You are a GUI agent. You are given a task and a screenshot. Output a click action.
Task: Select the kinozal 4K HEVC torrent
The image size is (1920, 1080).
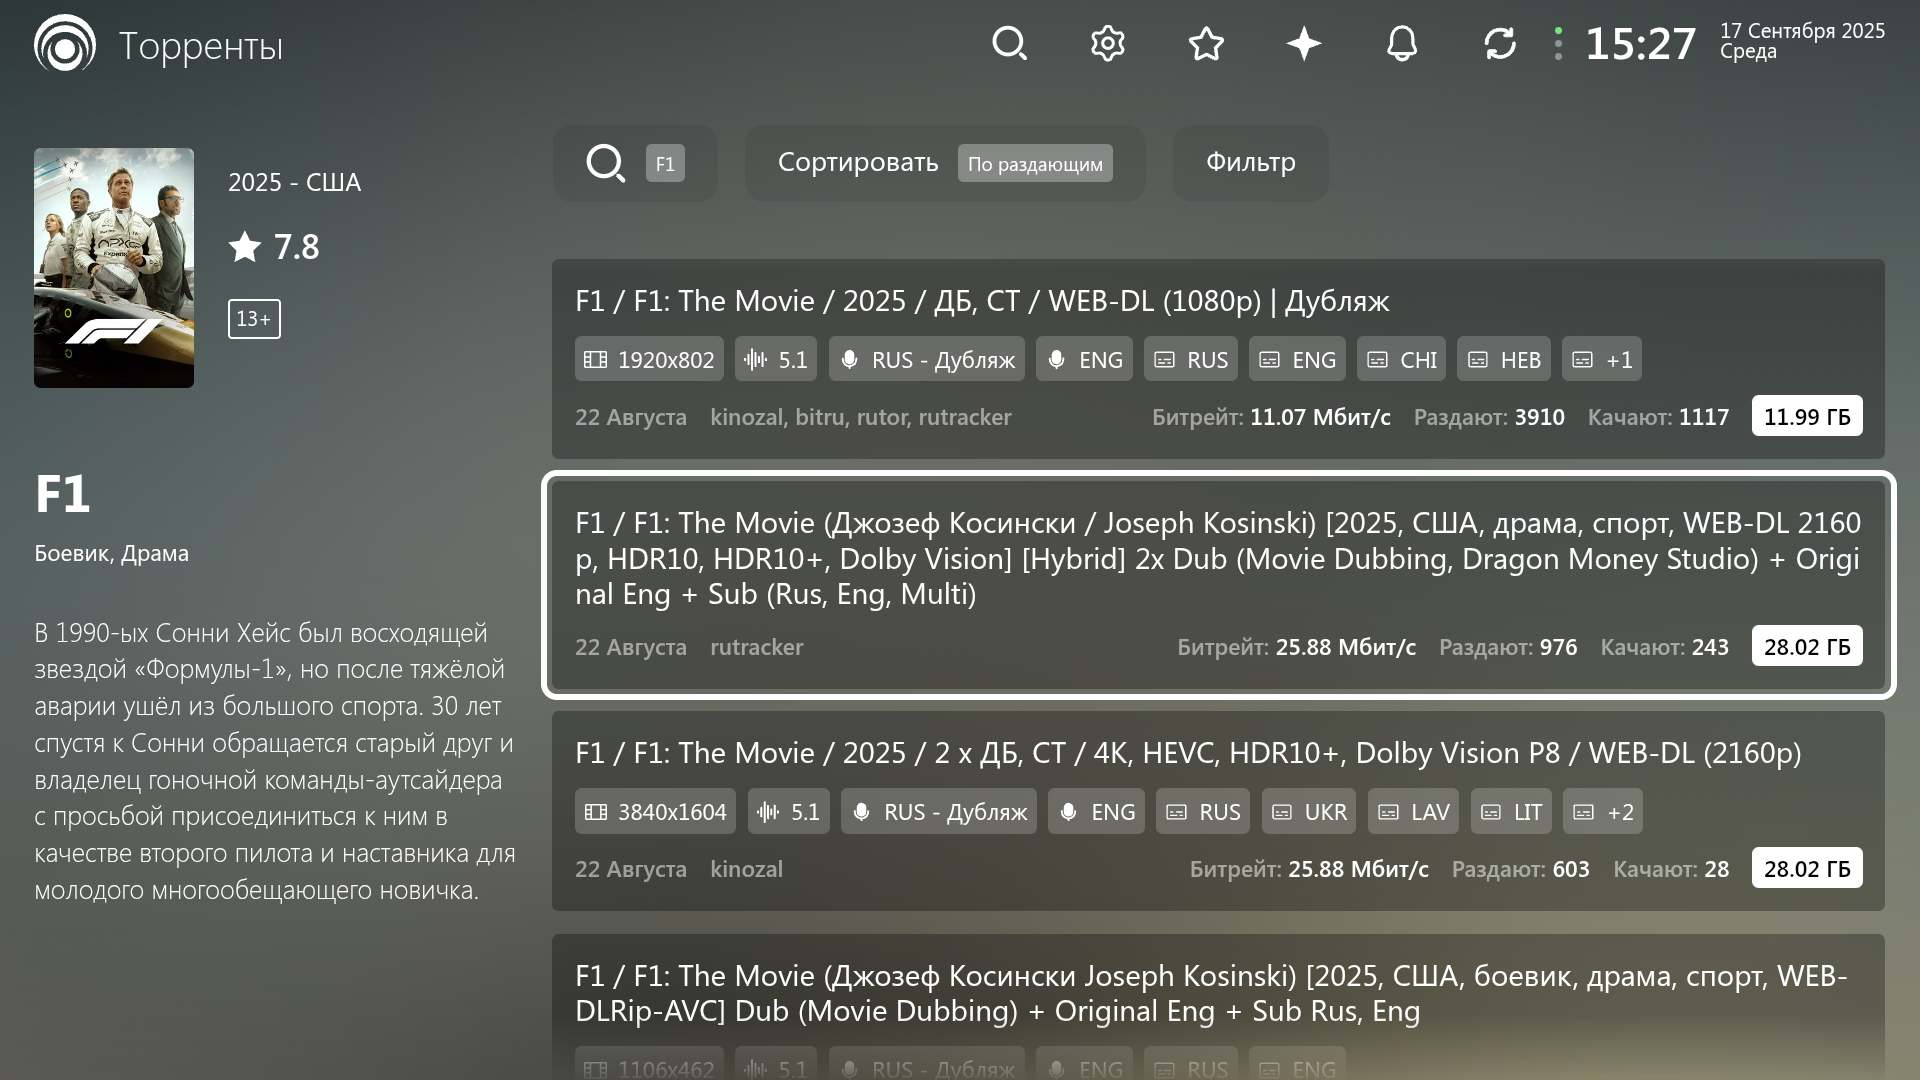(x=1187, y=753)
